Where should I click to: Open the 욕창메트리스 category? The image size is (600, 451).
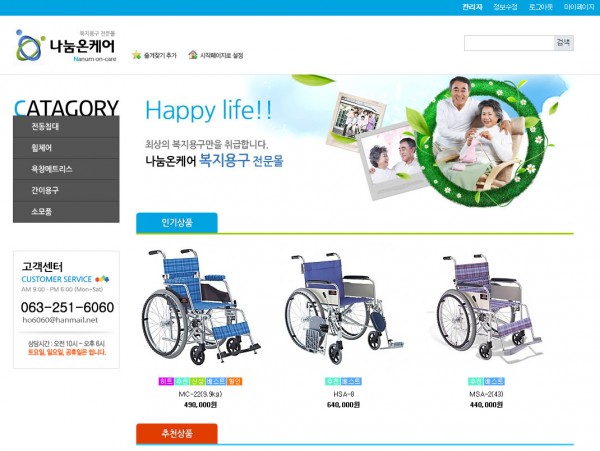(x=66, y=169)
